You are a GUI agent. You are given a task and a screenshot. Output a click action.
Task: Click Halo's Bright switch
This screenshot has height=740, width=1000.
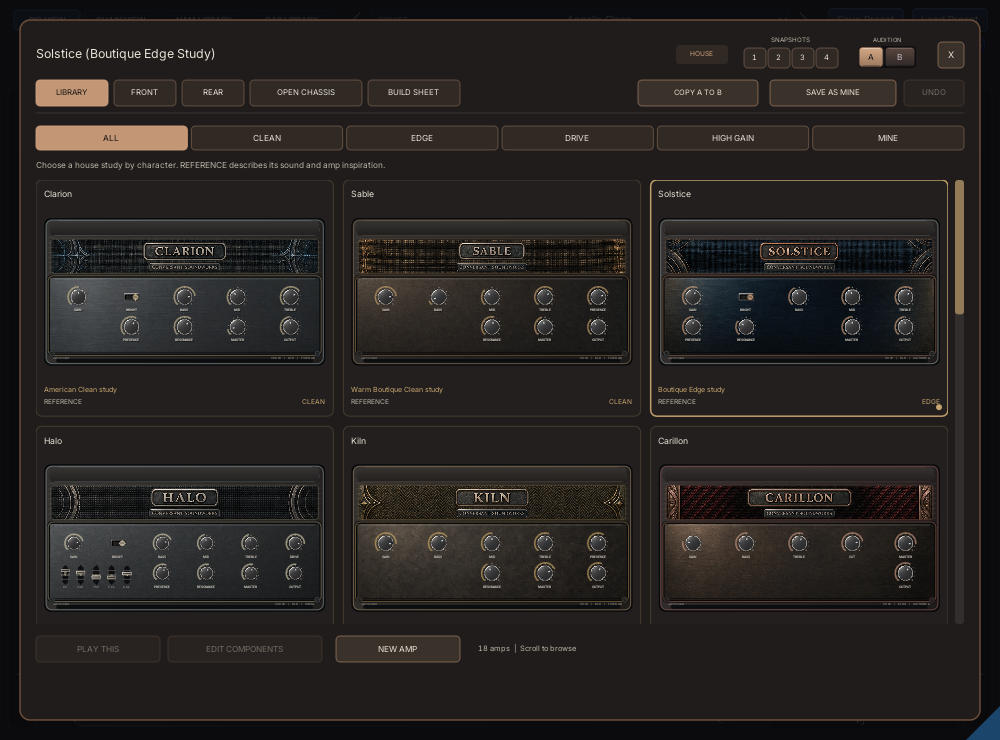[x=118, y=544]
